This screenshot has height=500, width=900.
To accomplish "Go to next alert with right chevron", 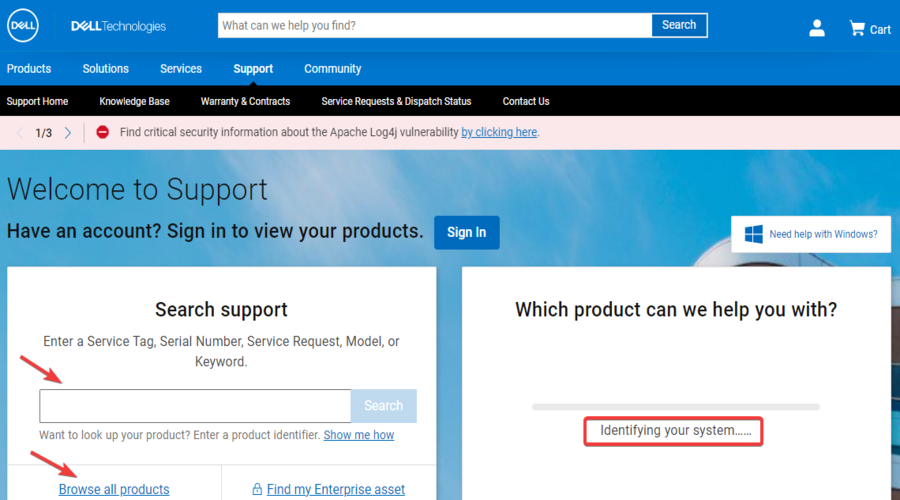I will pos(68,133).
